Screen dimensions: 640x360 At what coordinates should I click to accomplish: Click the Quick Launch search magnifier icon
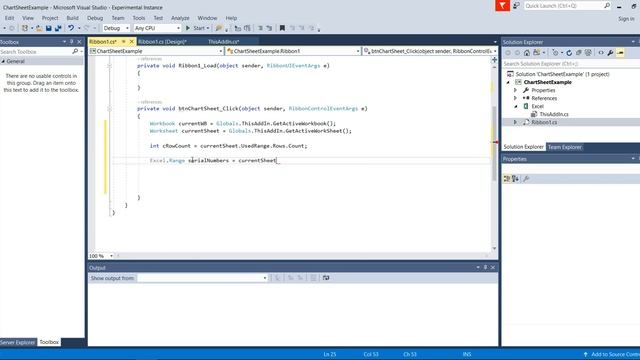(607, 6)
